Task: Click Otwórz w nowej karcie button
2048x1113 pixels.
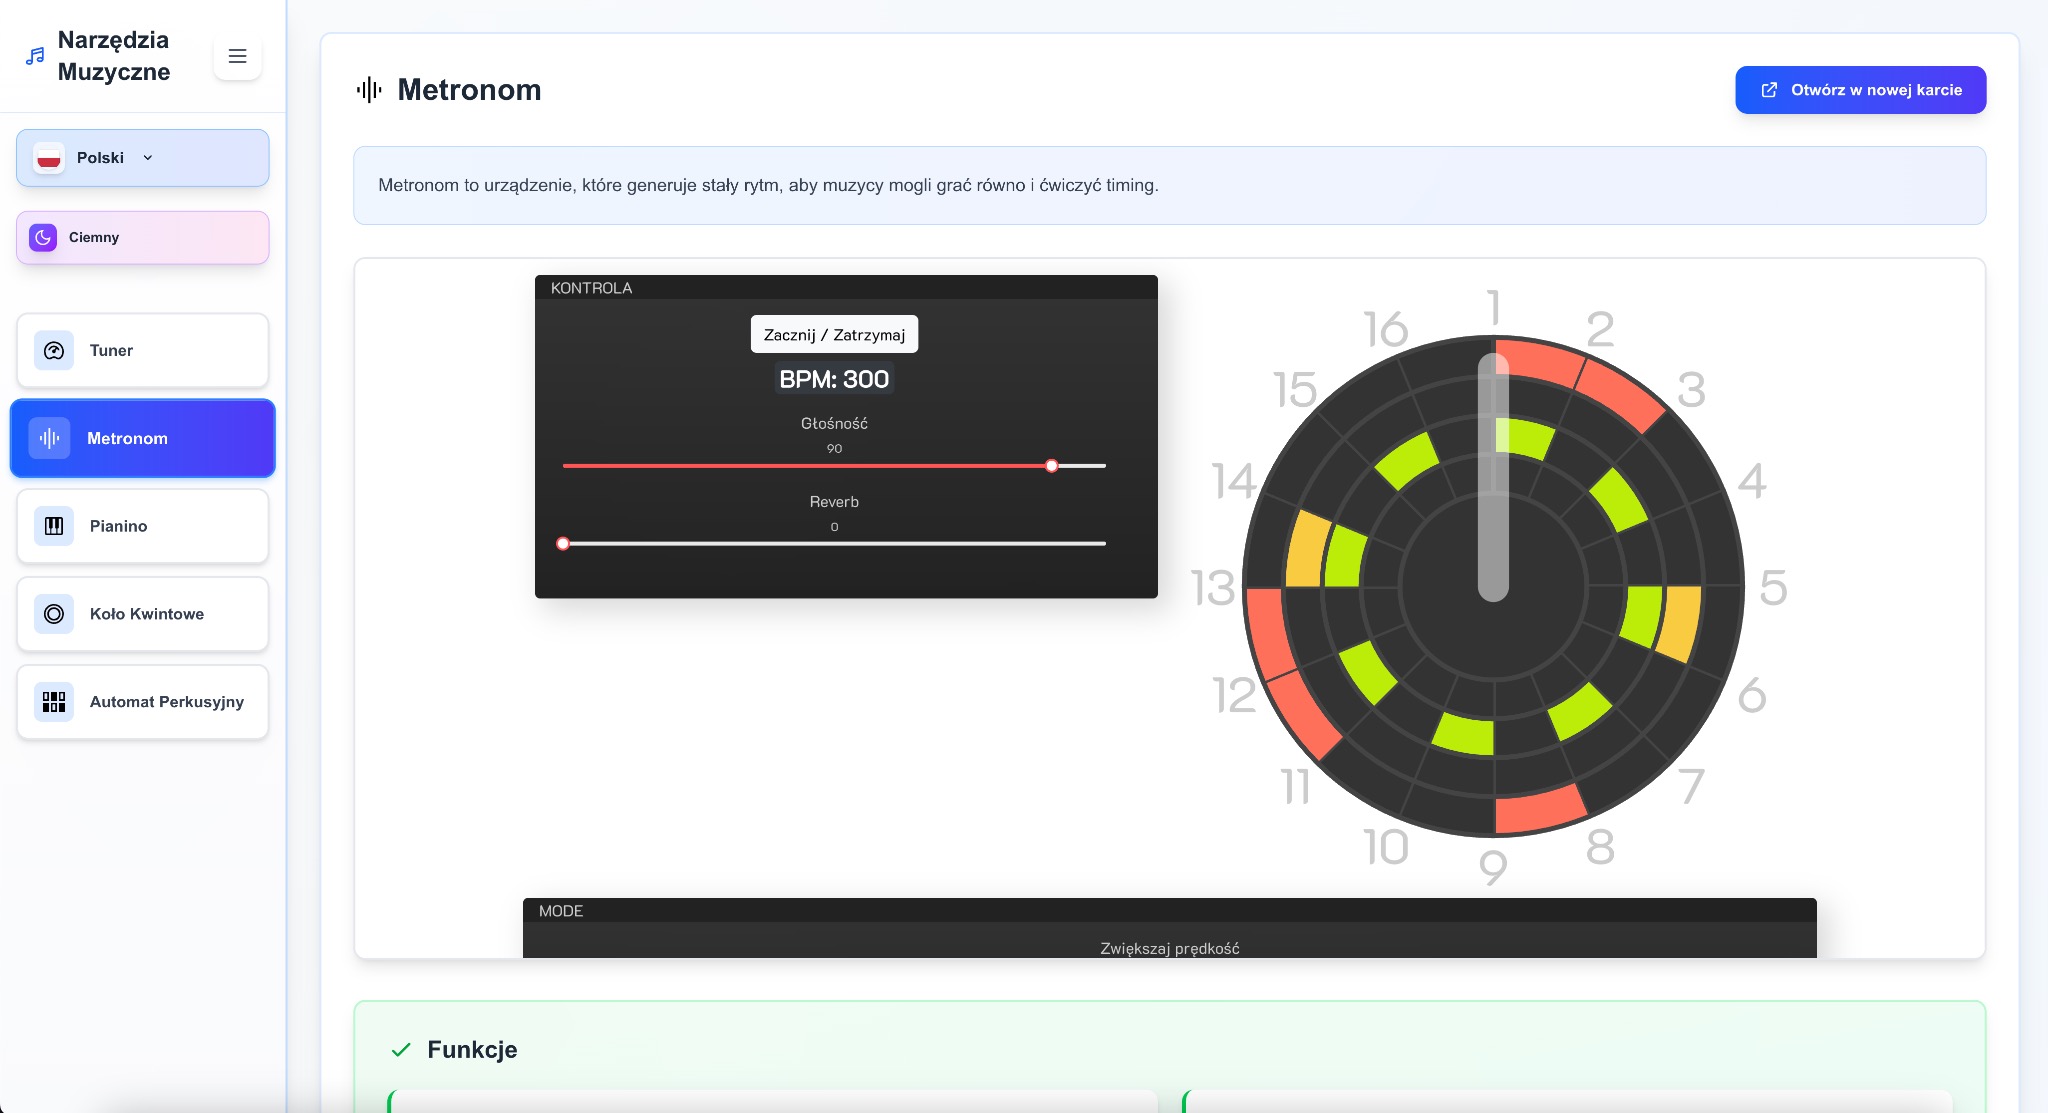Action: [x=1860, y=90]
